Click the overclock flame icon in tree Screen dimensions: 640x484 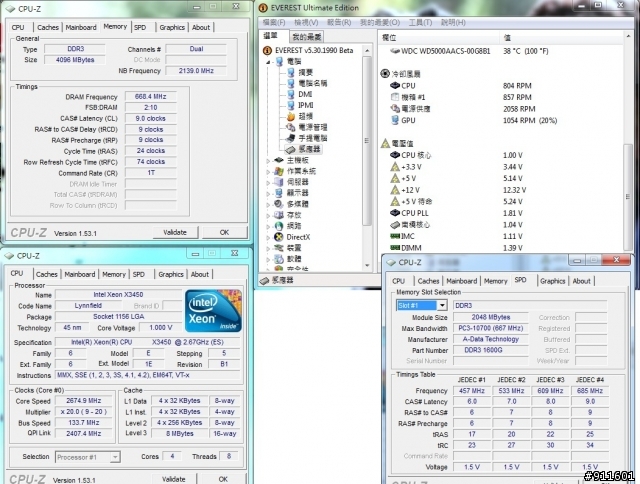(291, 116)
